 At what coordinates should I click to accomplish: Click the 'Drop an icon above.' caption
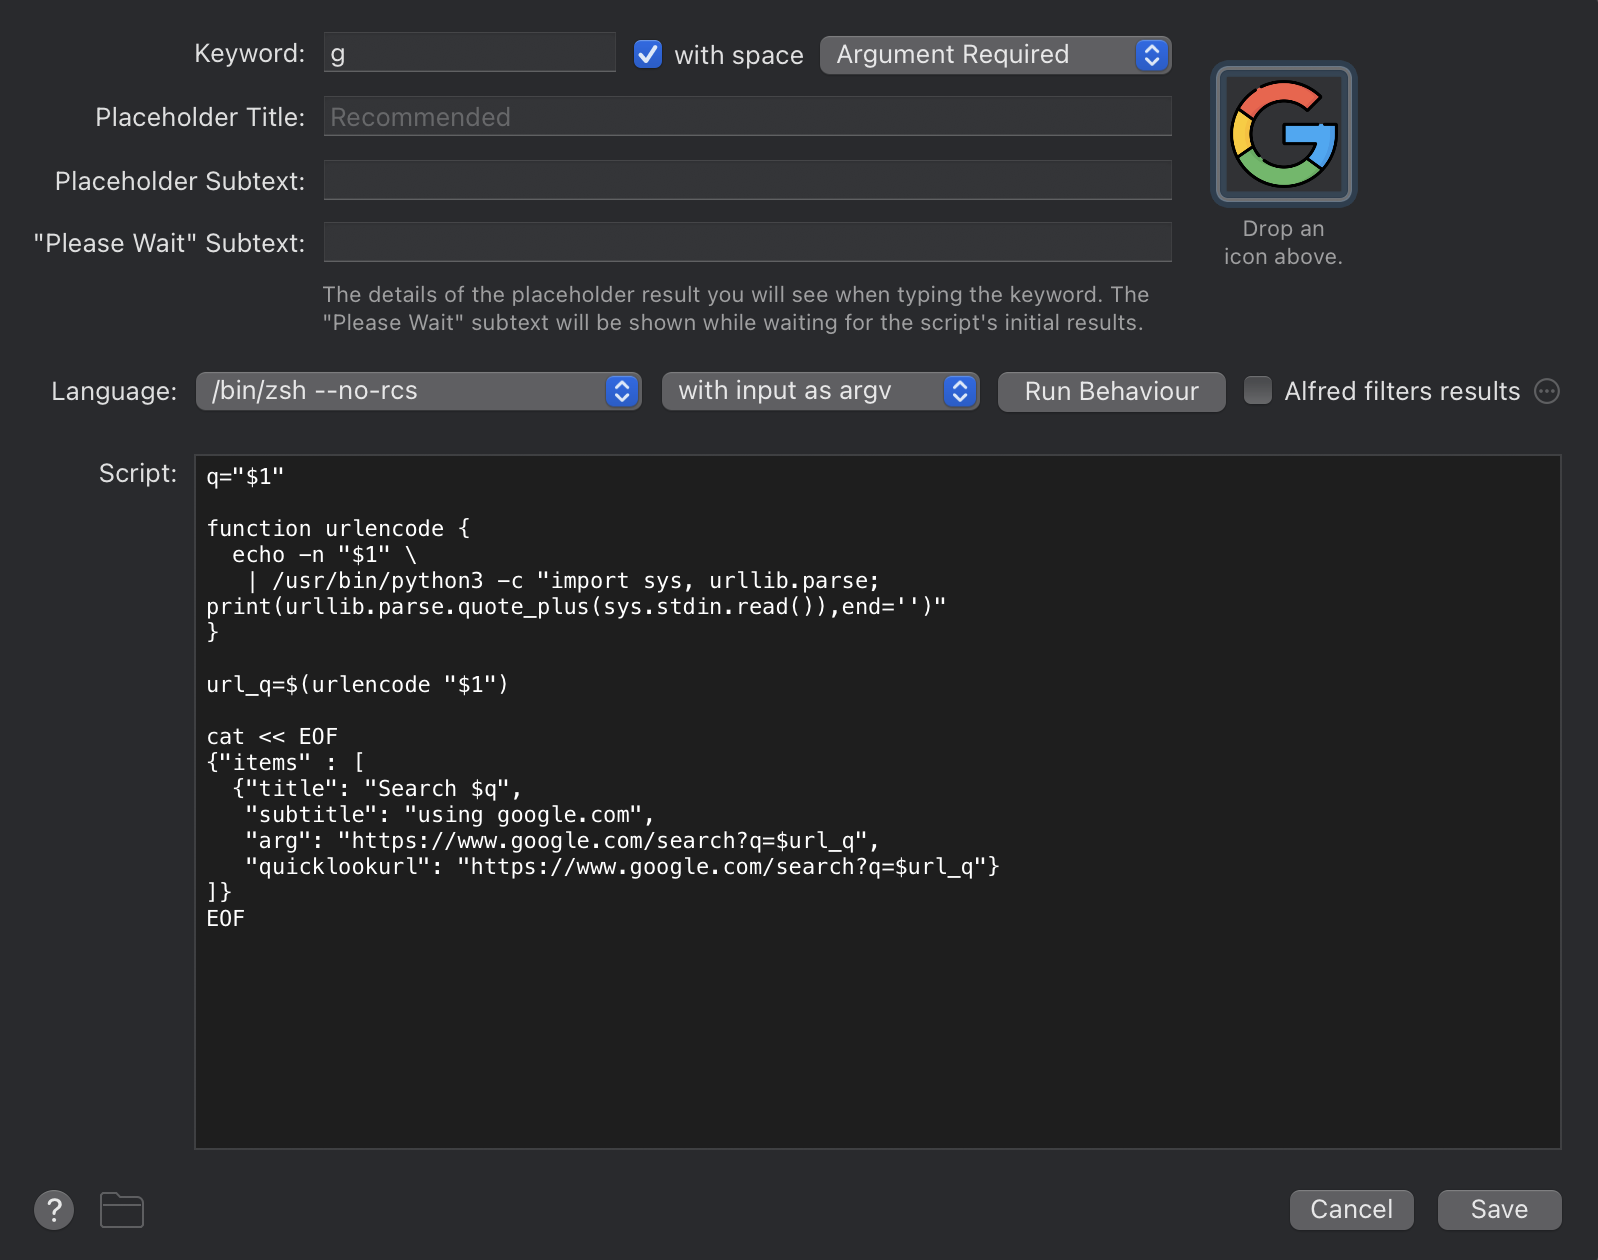(1283, 243)
